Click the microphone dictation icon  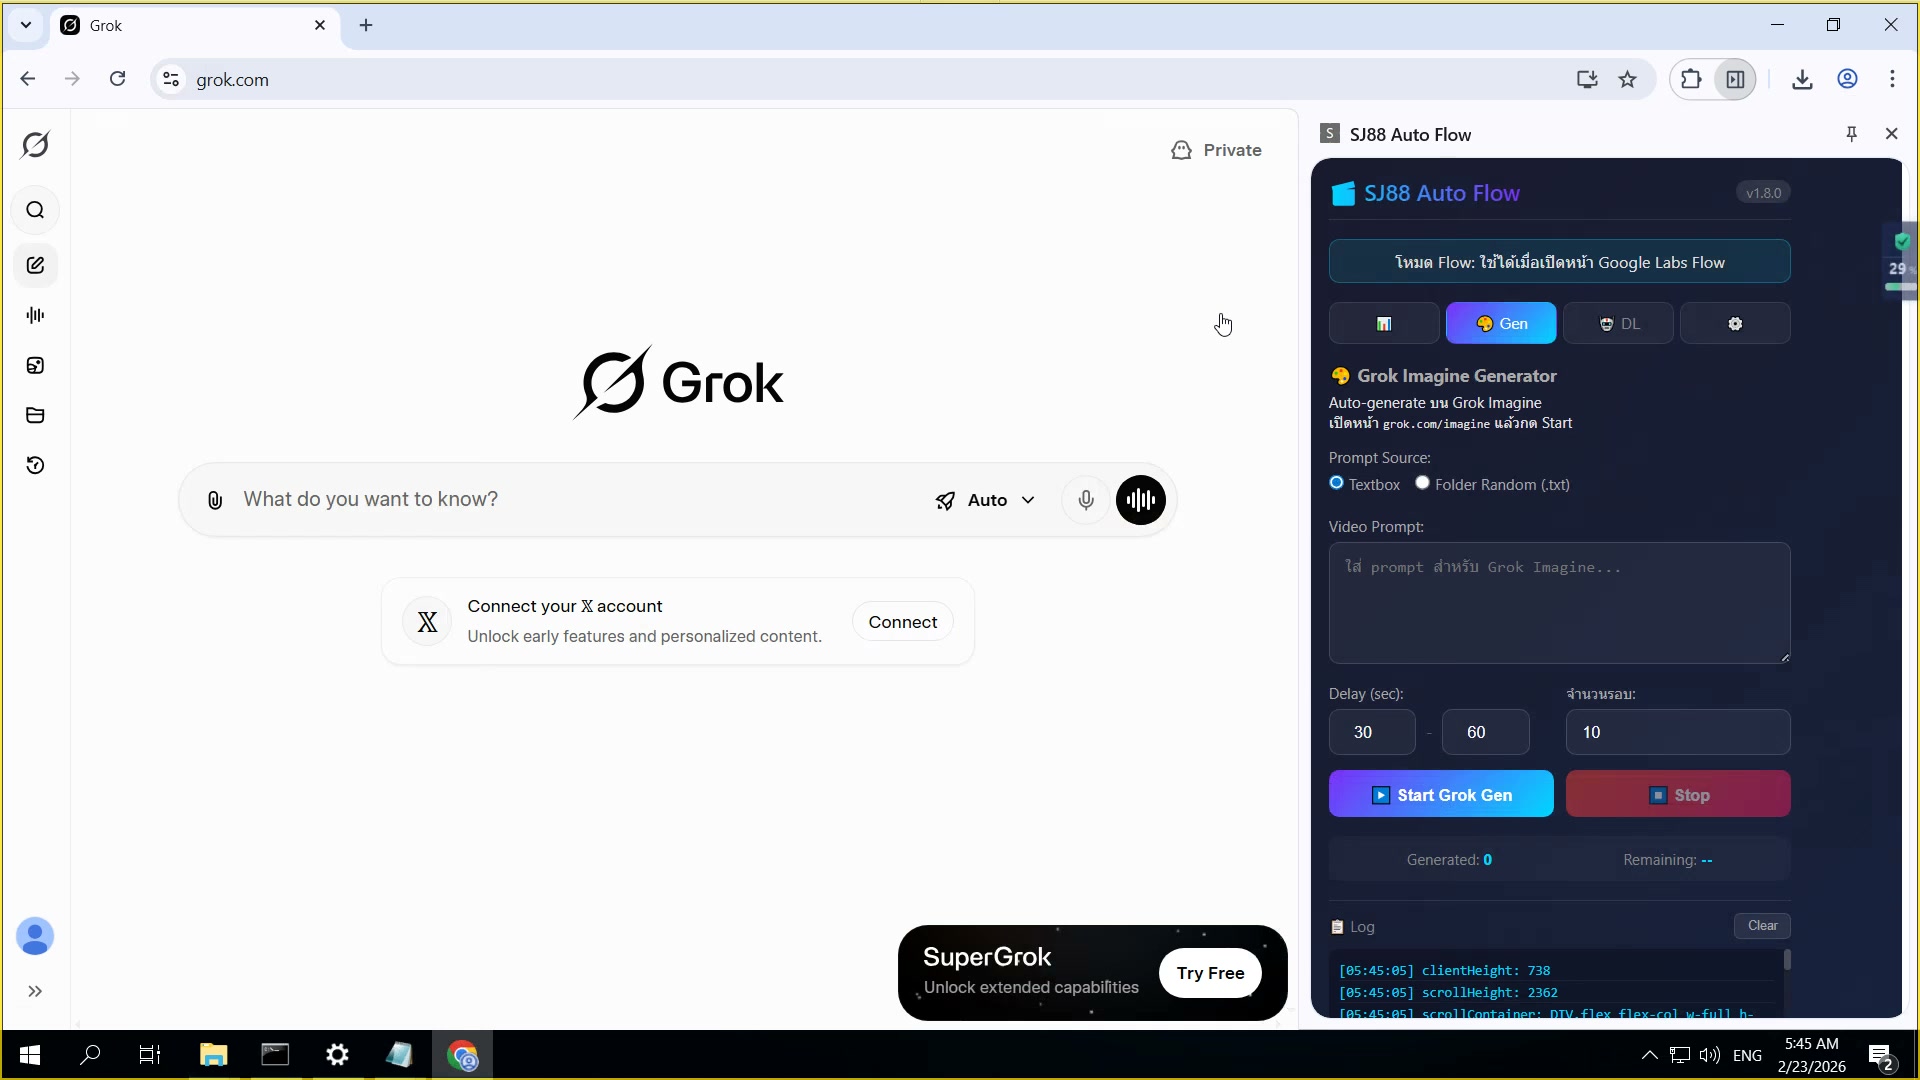point(1085,500)
